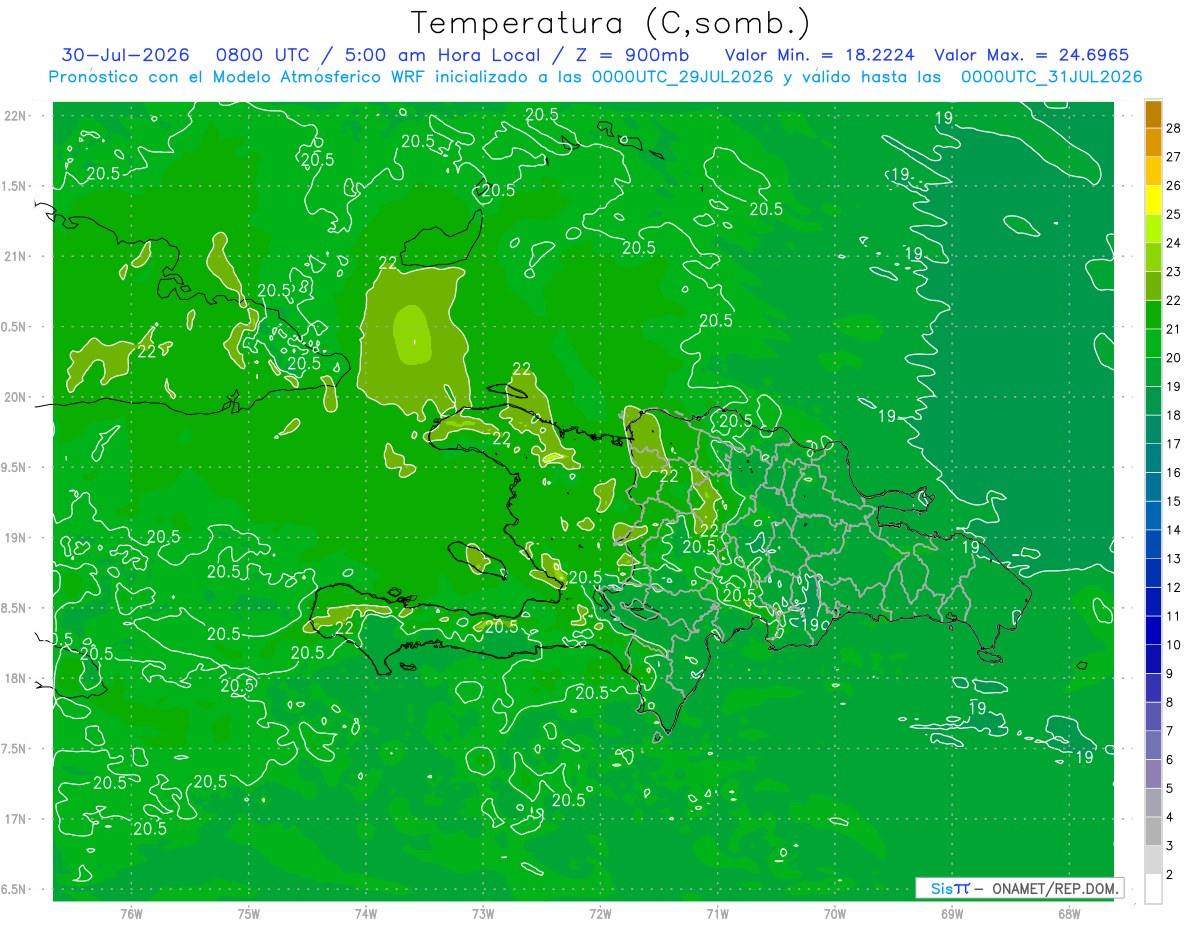
Task: Click the '17N' latitude axis label
Action: click(16, 819)
